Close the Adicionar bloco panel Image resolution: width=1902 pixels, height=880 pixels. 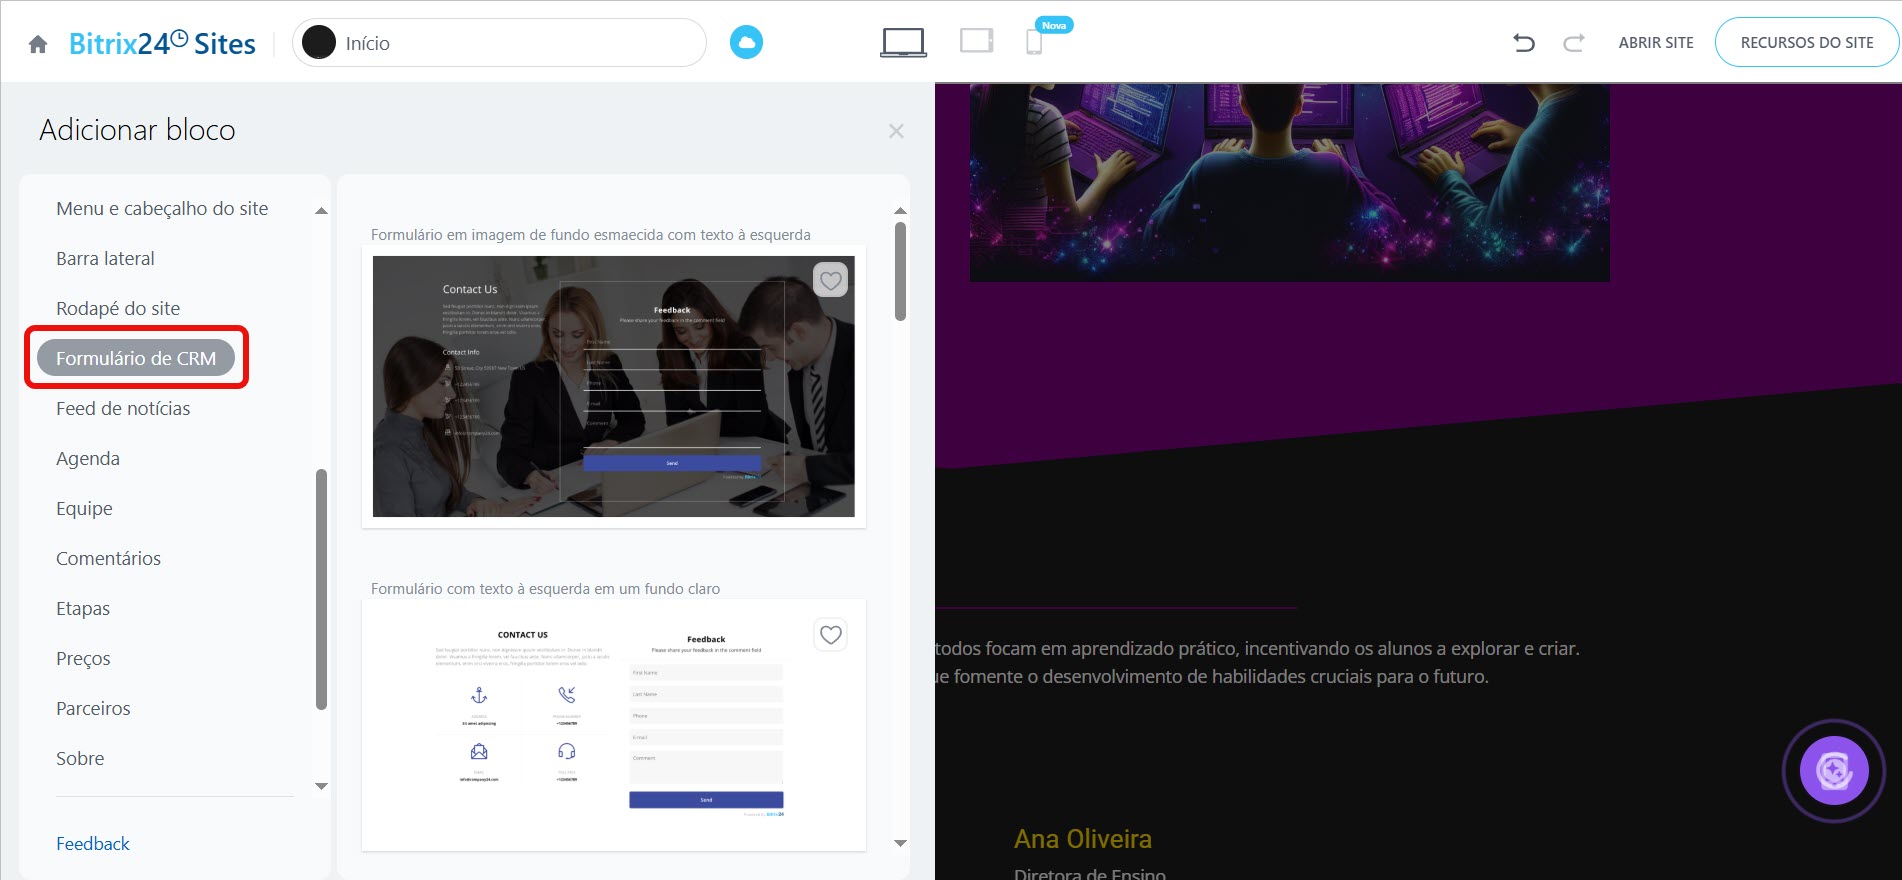(896, 131)
